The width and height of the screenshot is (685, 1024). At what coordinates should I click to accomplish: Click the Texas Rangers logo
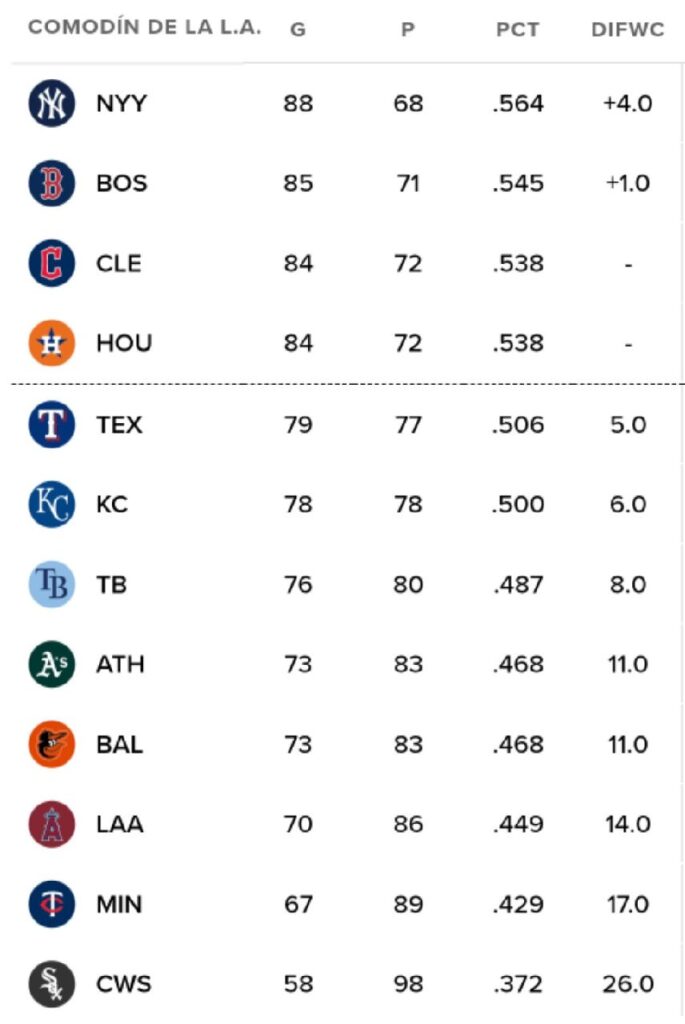[52, 425]
